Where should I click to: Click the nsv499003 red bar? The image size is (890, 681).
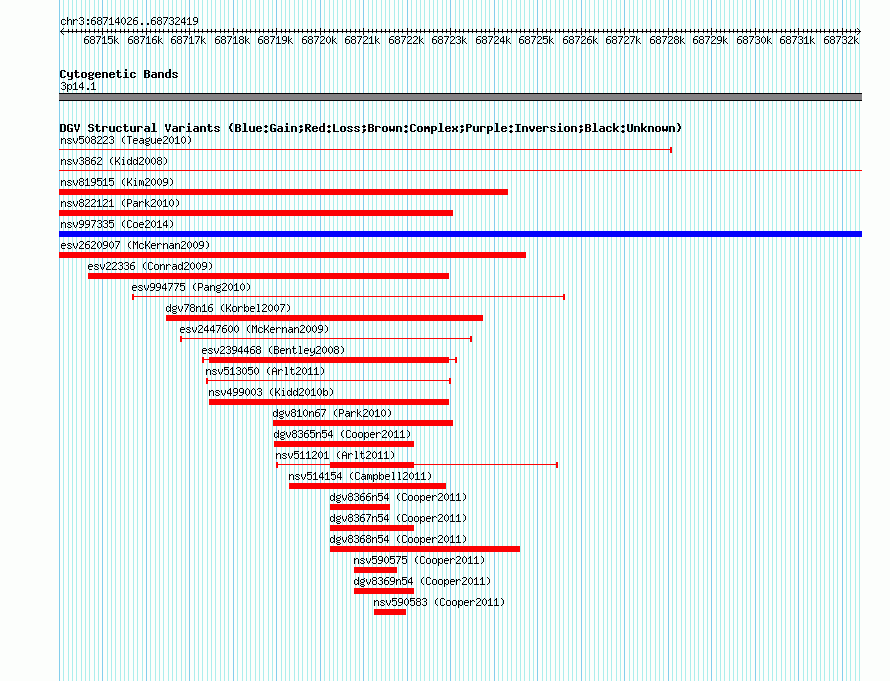click(329, 402)
